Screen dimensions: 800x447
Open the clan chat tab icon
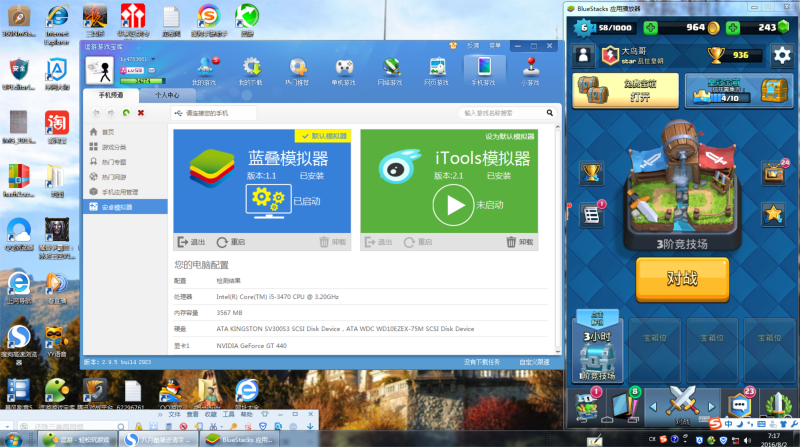click(740, 407)
